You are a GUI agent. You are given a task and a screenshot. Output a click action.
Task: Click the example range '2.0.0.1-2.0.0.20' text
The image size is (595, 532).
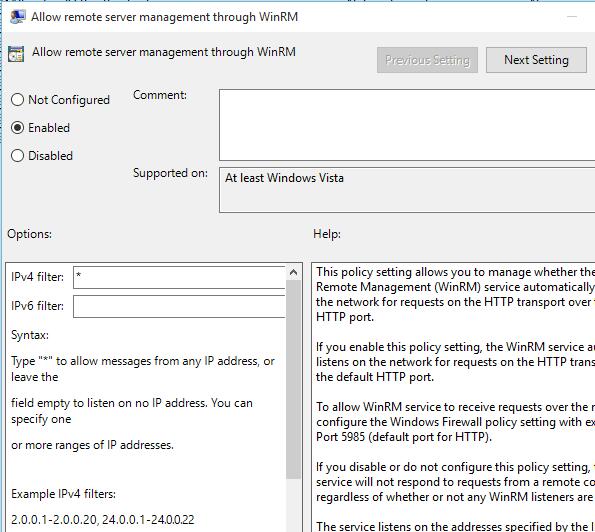(54, 519)
